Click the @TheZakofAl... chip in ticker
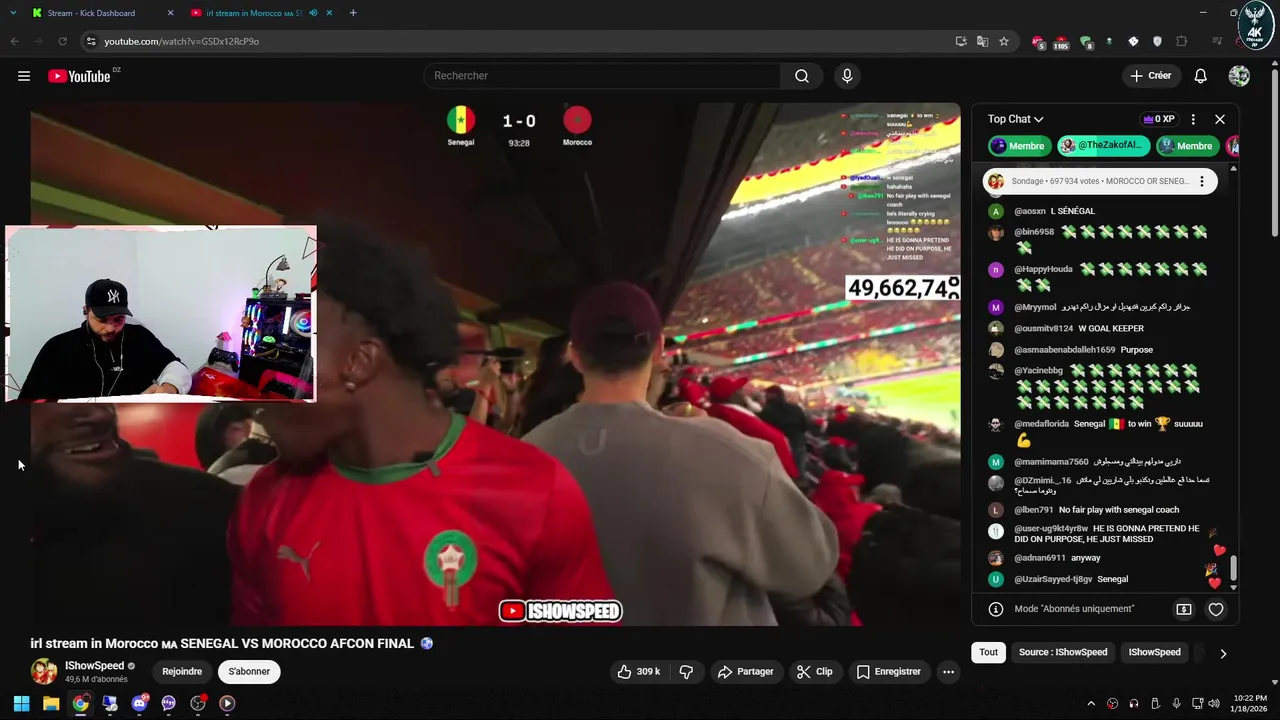The height and width of the screenshot is (720, 1280). click(x=1104, y=146)
